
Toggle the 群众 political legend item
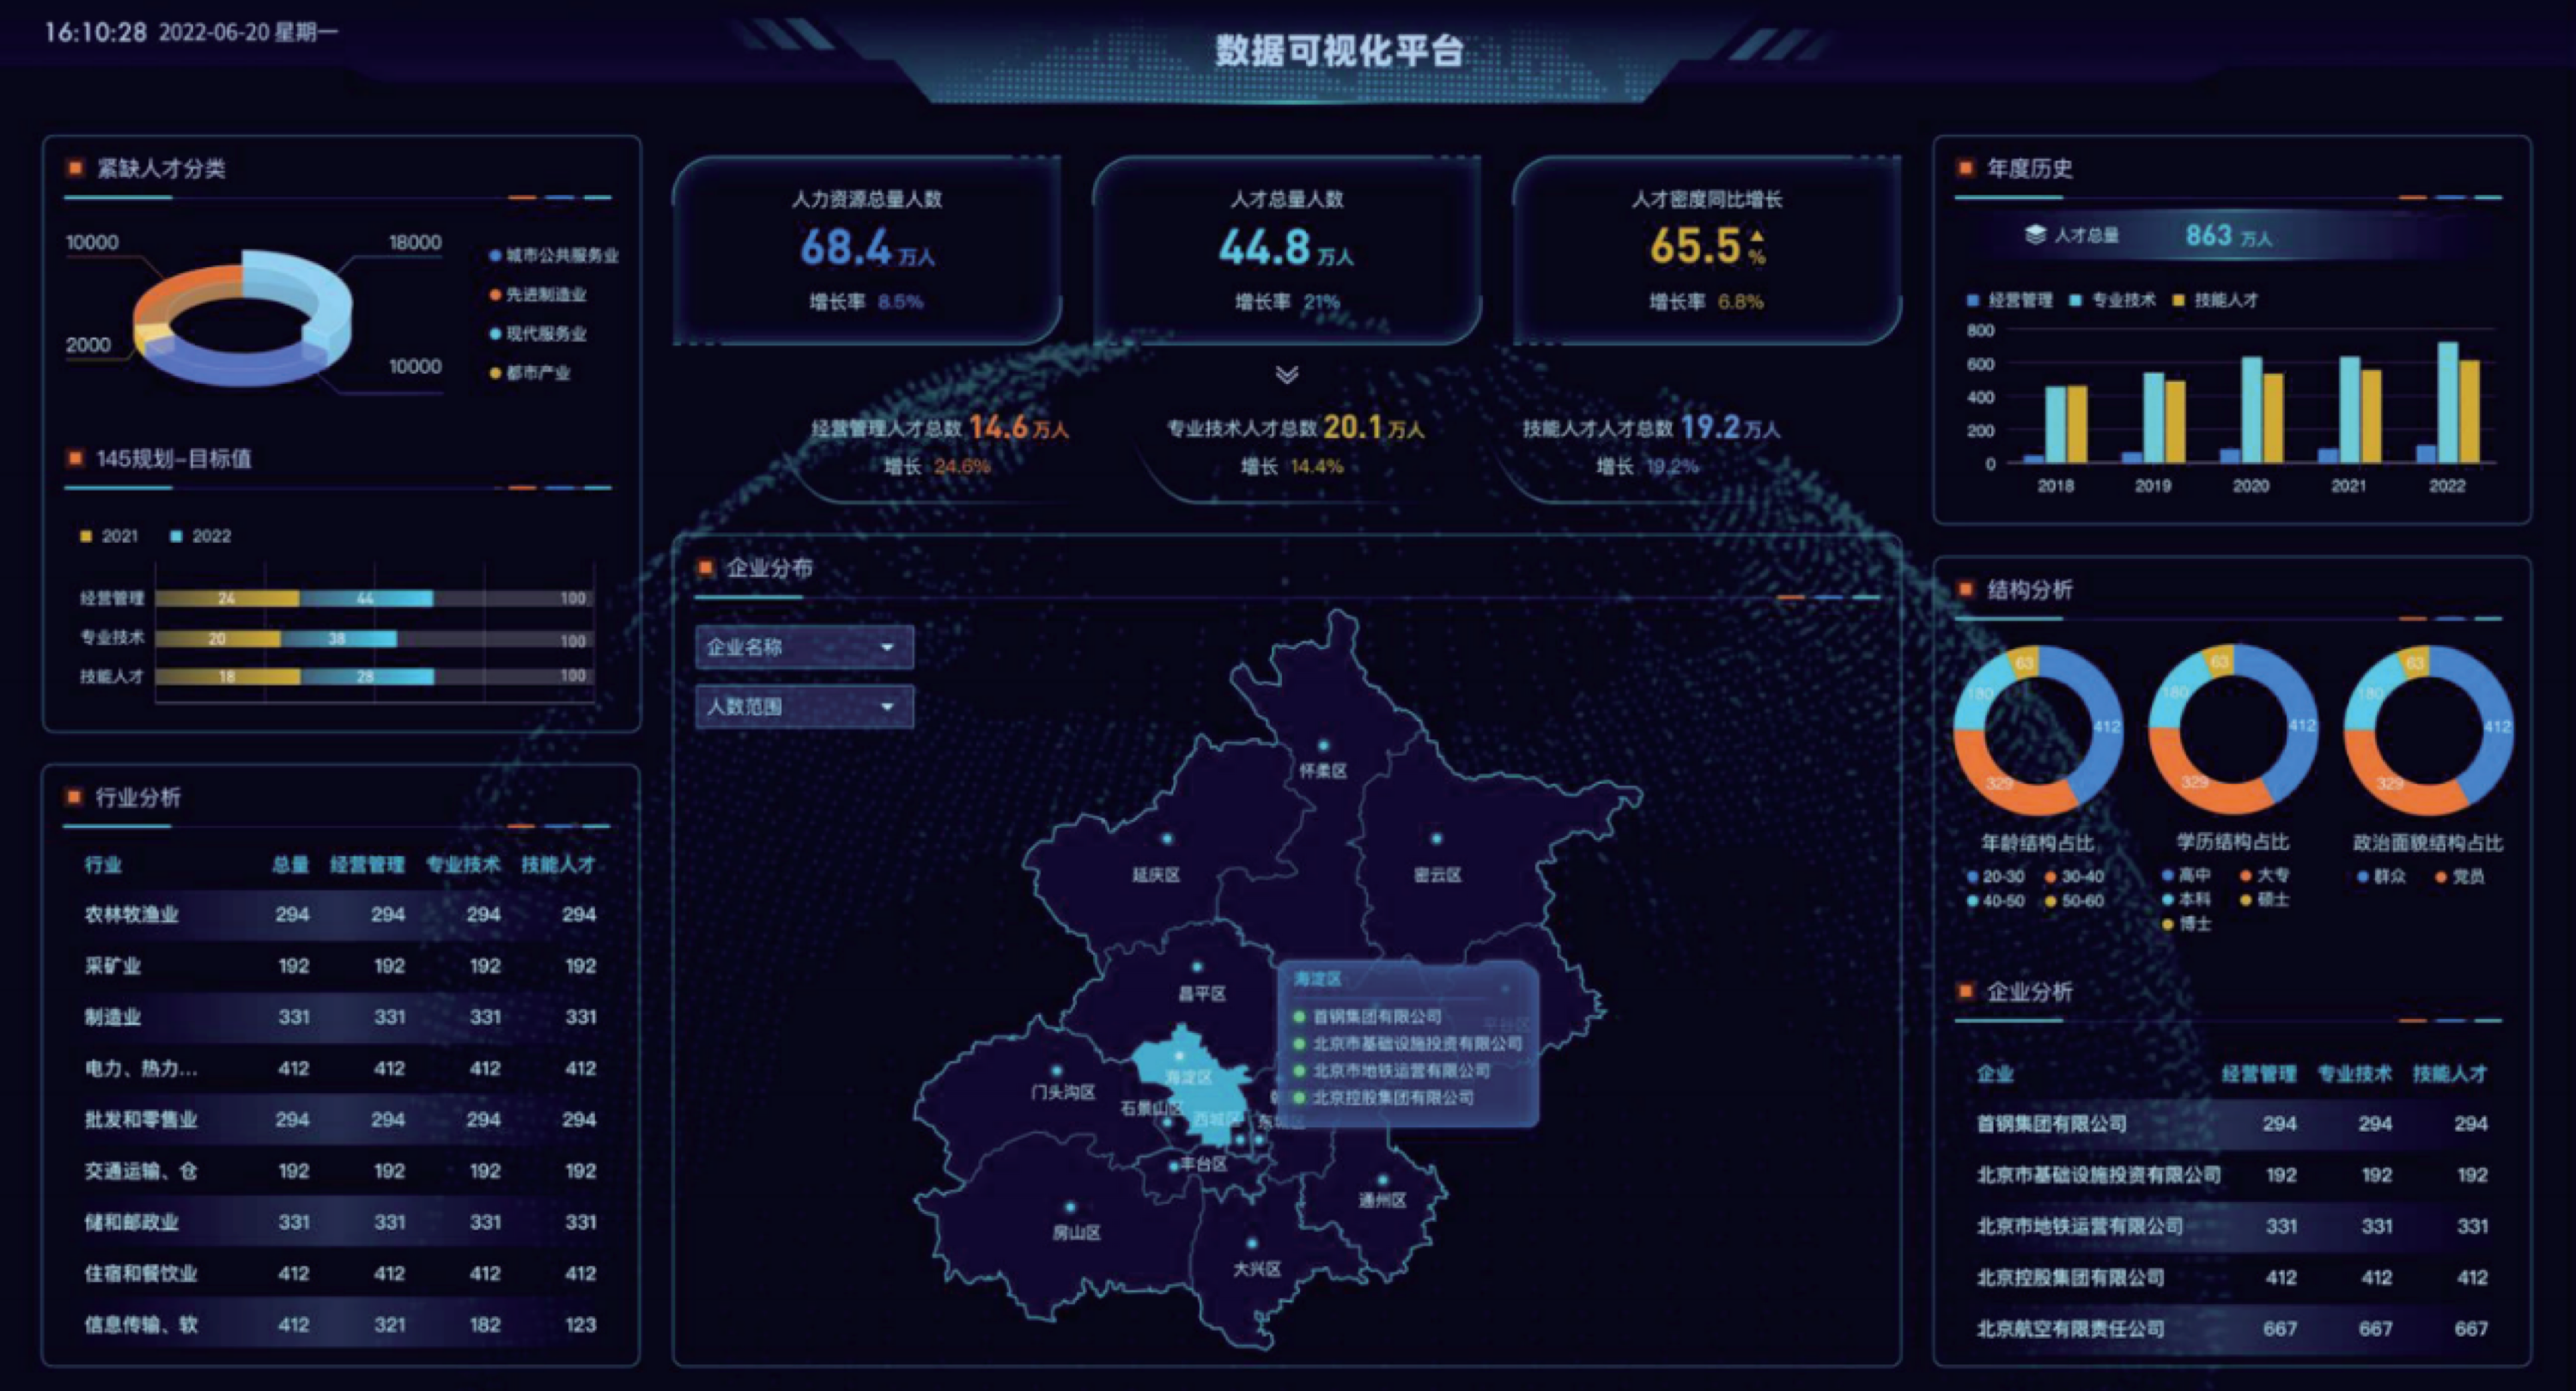click(x=2381, y=877)
